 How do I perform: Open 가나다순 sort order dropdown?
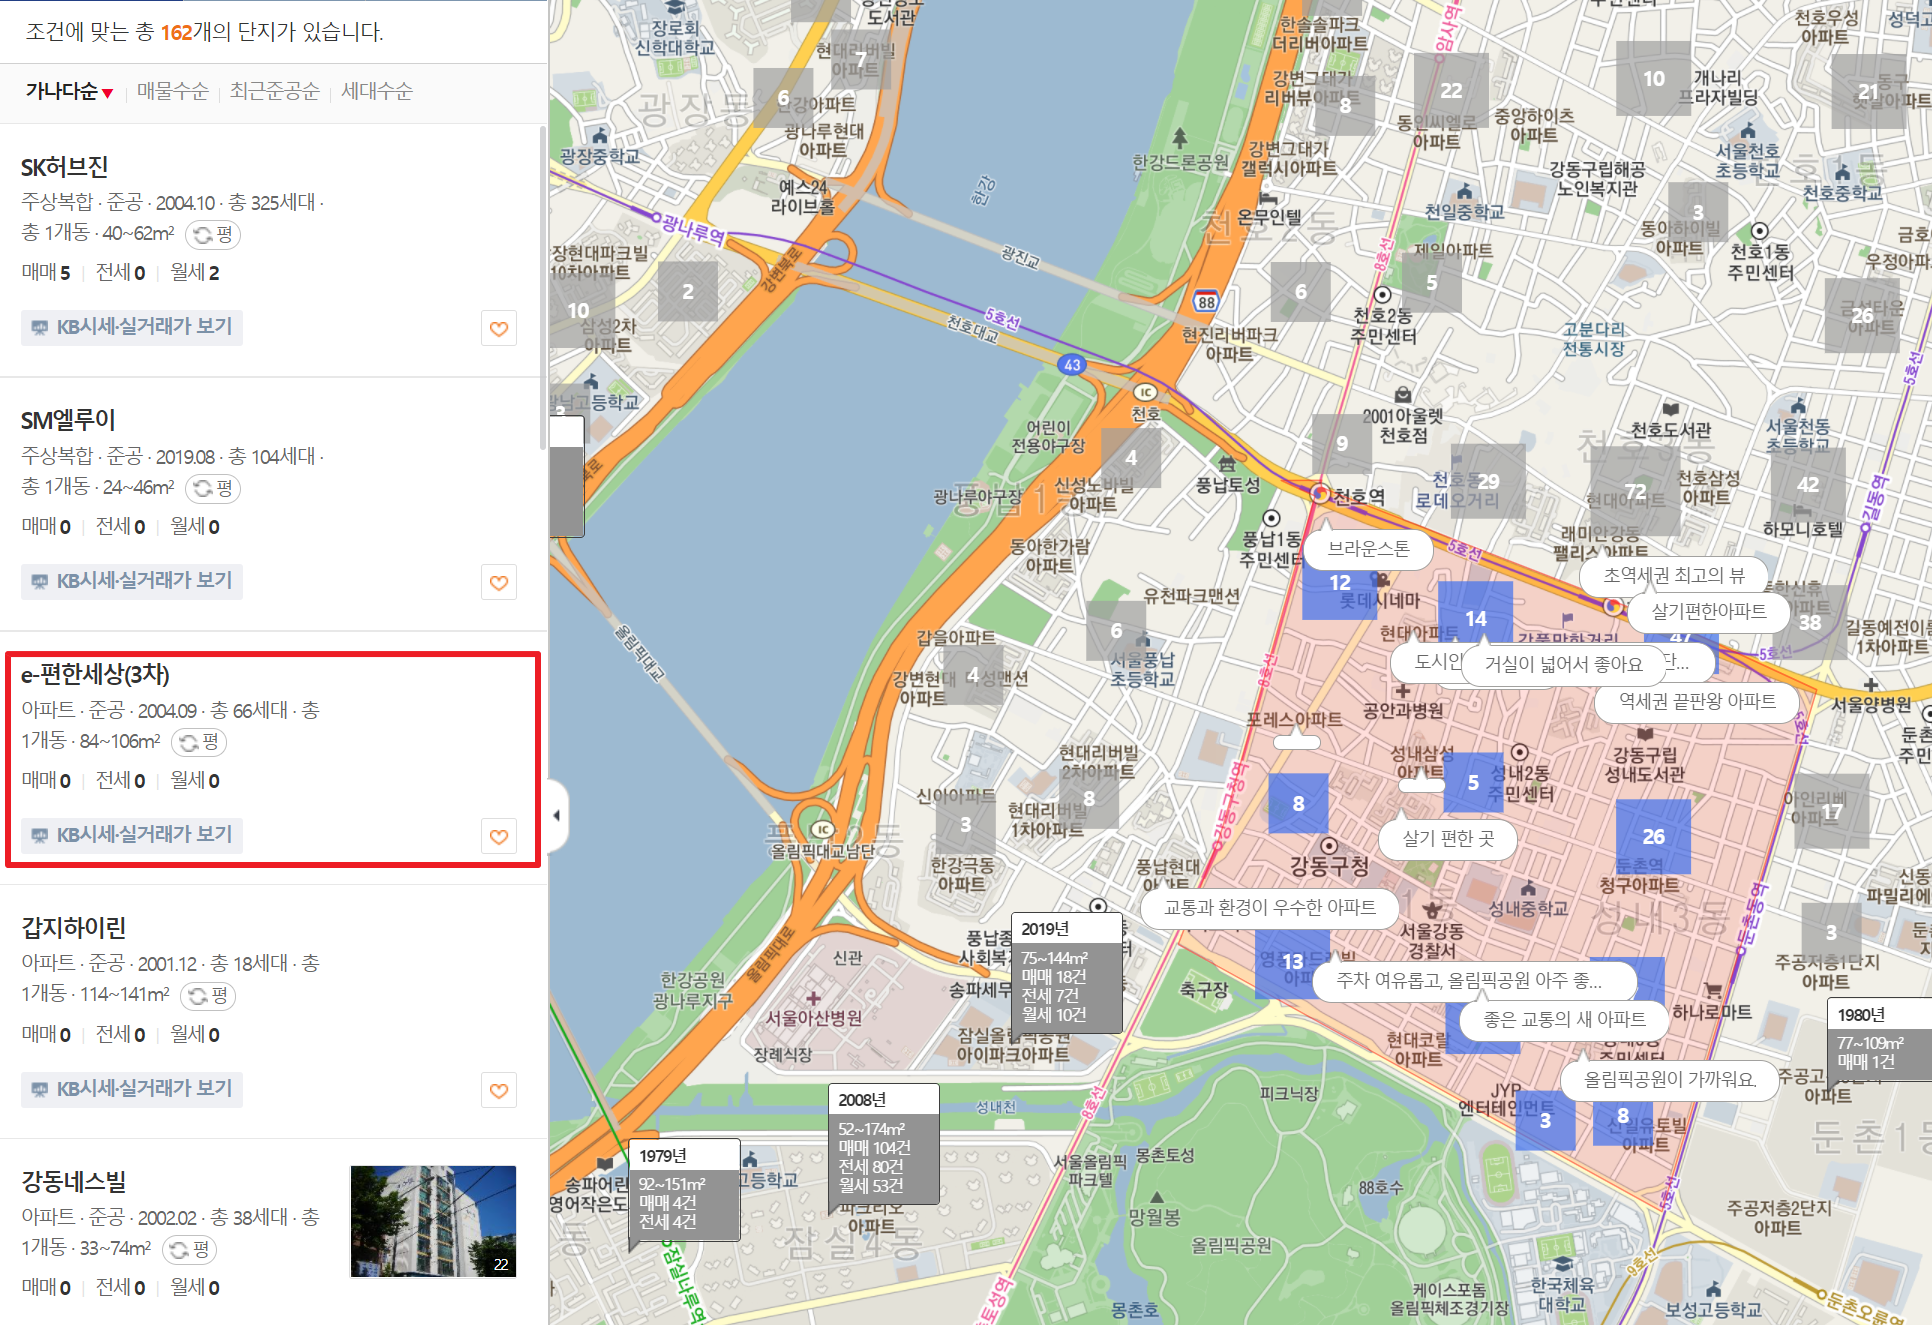[x=69, y=92]
